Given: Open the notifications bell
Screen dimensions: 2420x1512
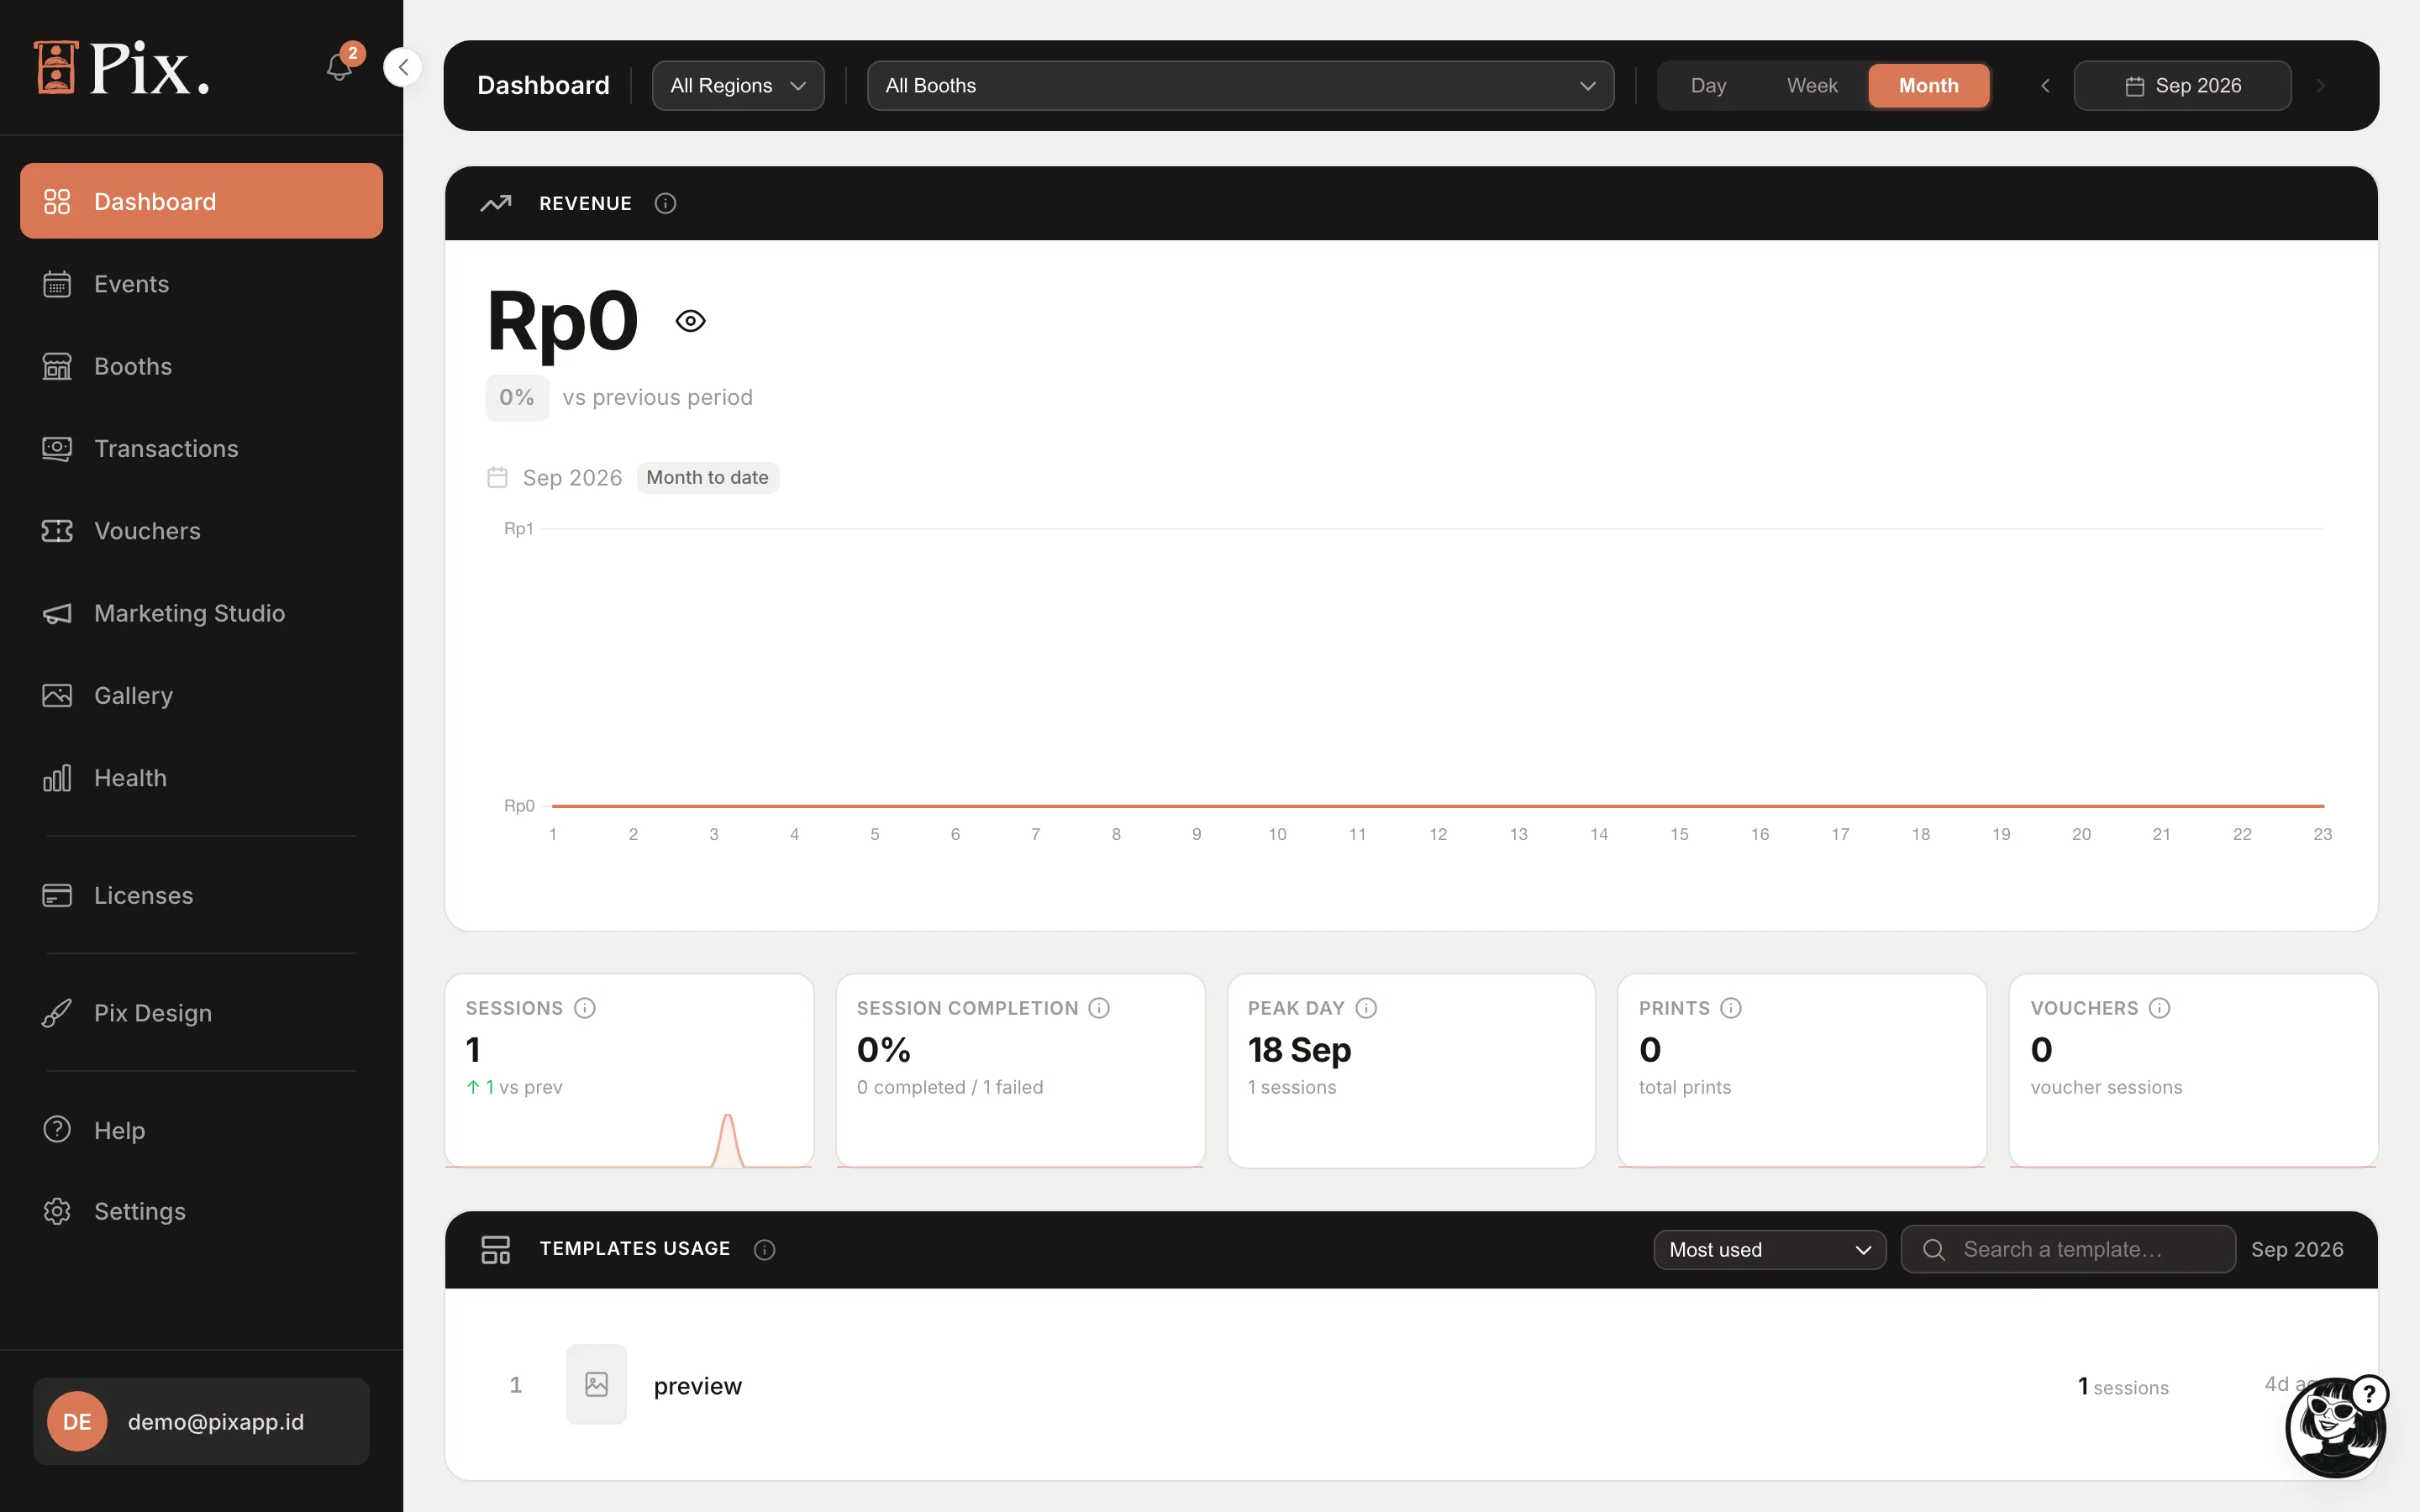Looking at the screenshot, I should pyautogui.click(x=340, y=67).
